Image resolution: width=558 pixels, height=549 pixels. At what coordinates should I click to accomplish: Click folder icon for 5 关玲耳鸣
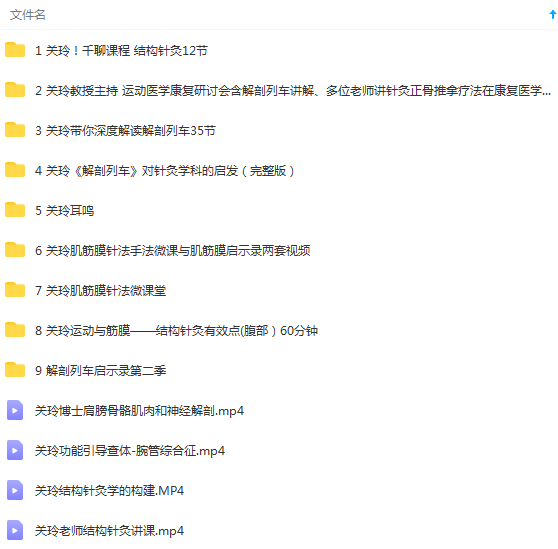pos(15,210)
